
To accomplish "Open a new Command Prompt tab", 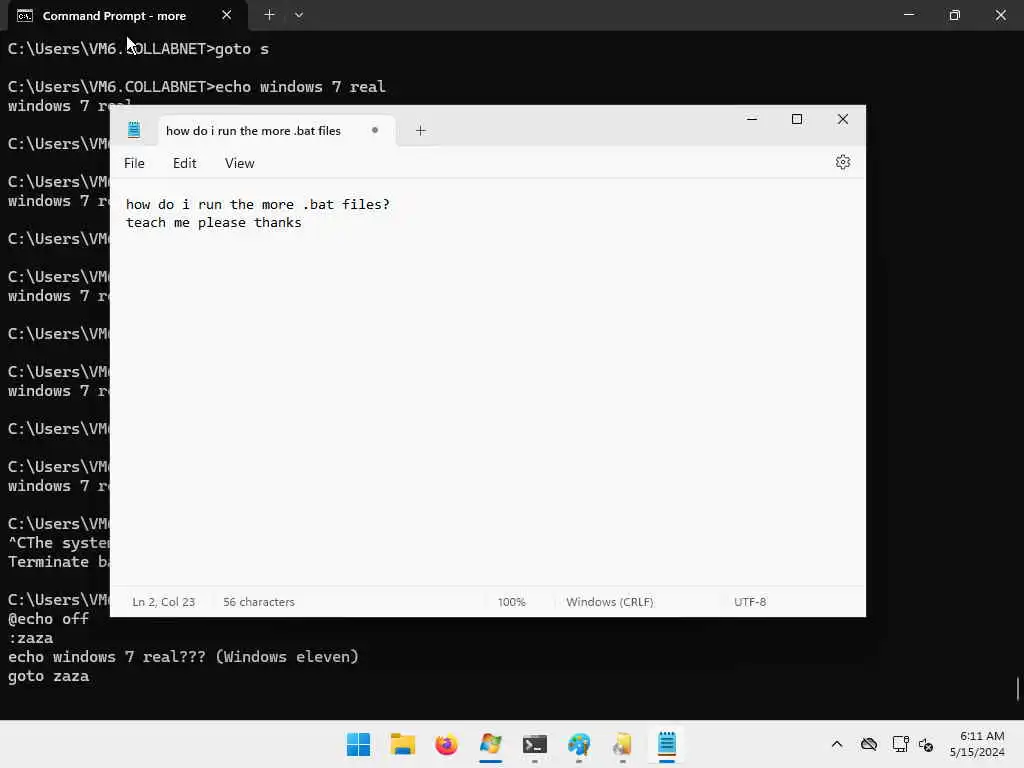I will pyautogui.click(x=269, y=14).
